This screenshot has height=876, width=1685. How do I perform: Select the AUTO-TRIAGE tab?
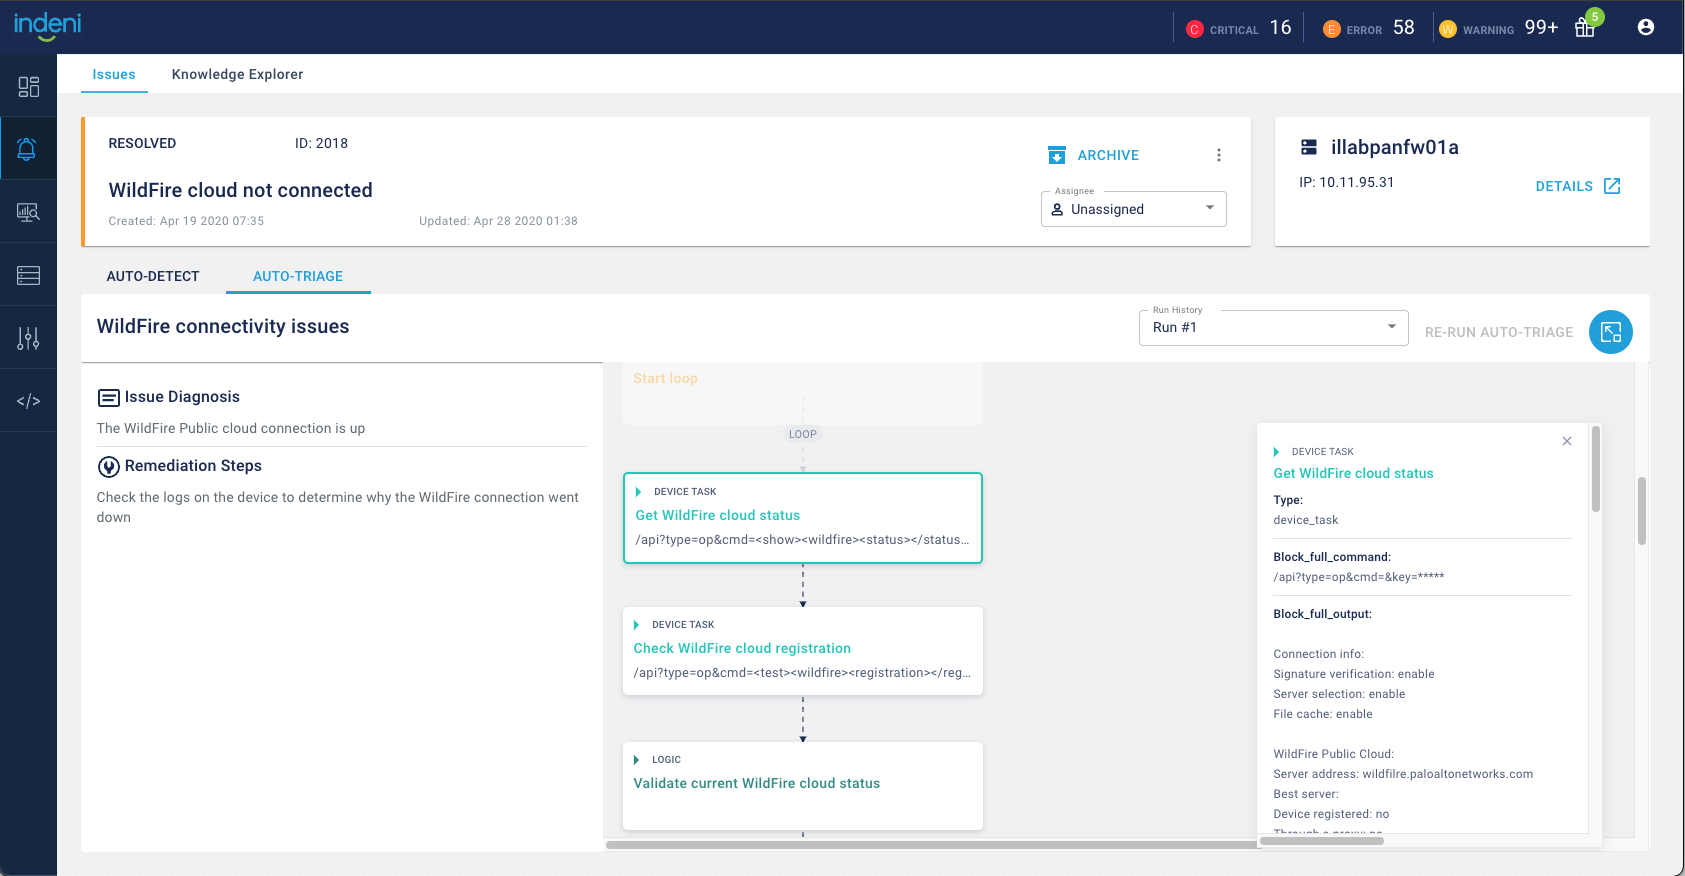(298, 276)
